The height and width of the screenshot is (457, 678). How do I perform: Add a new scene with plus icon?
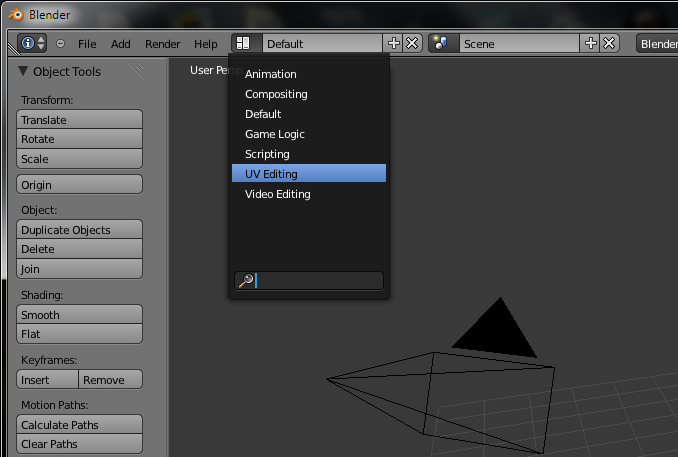(x=590, y=44)
